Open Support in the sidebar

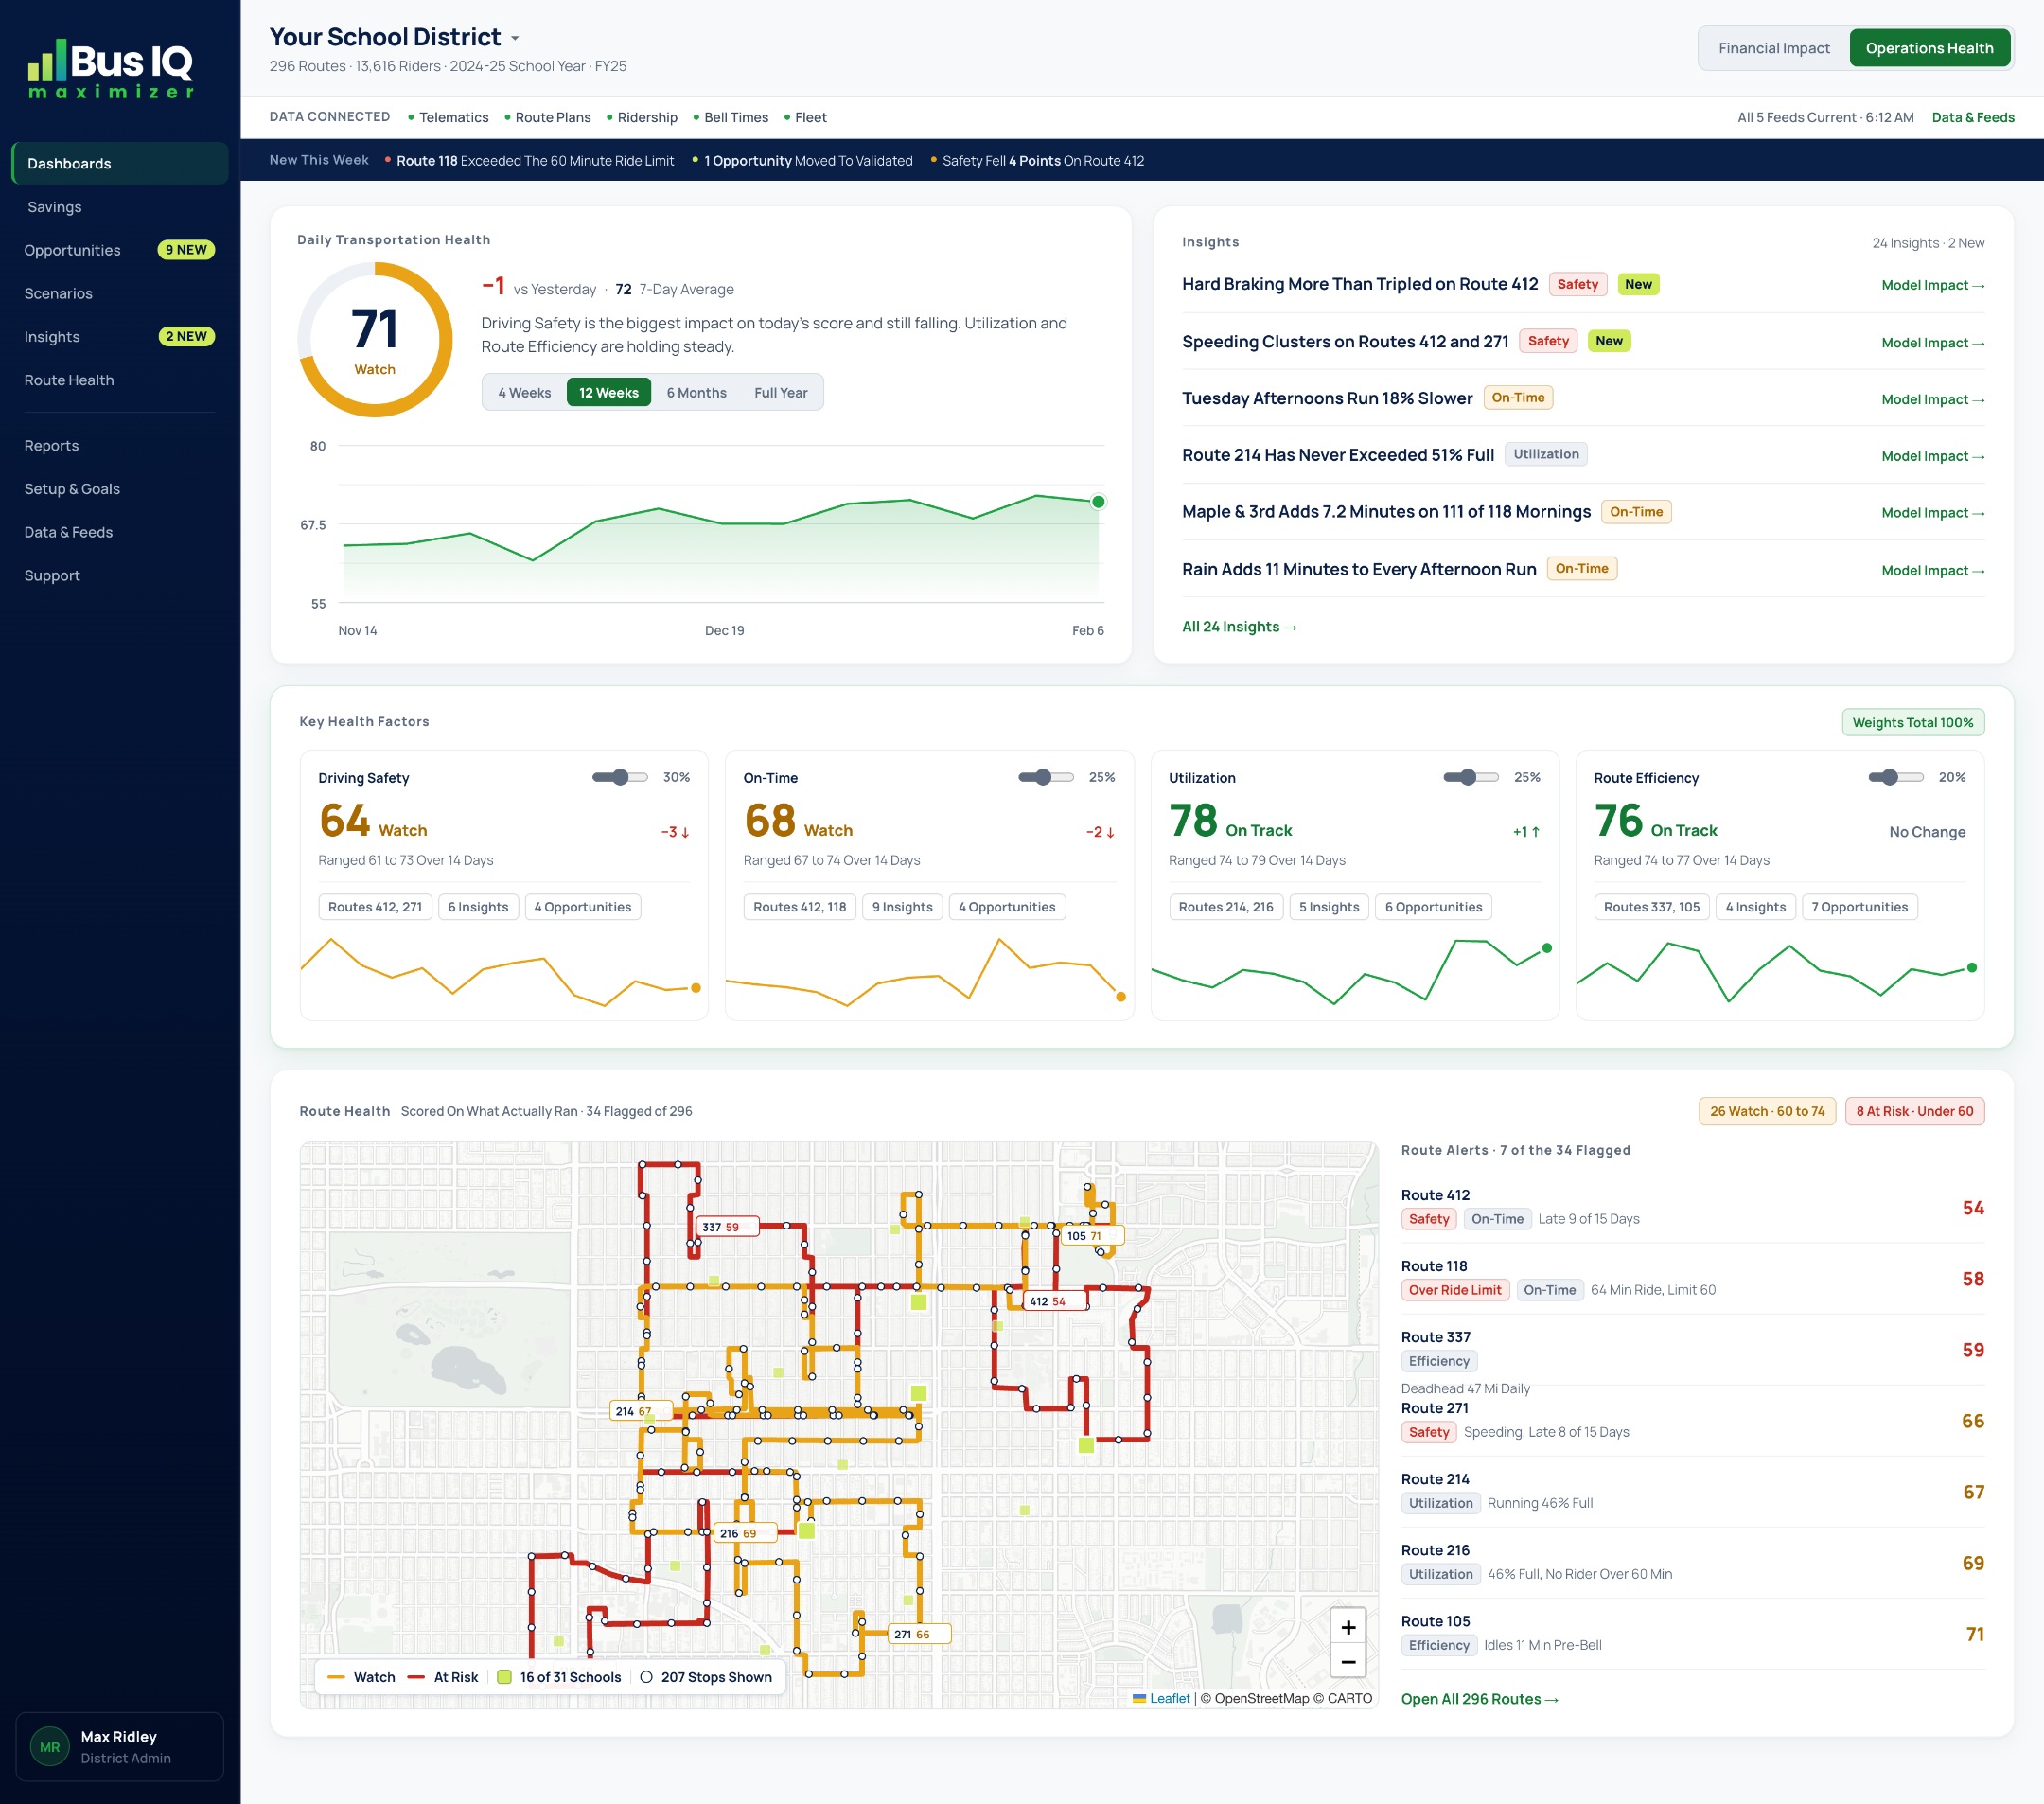(120, 575)
